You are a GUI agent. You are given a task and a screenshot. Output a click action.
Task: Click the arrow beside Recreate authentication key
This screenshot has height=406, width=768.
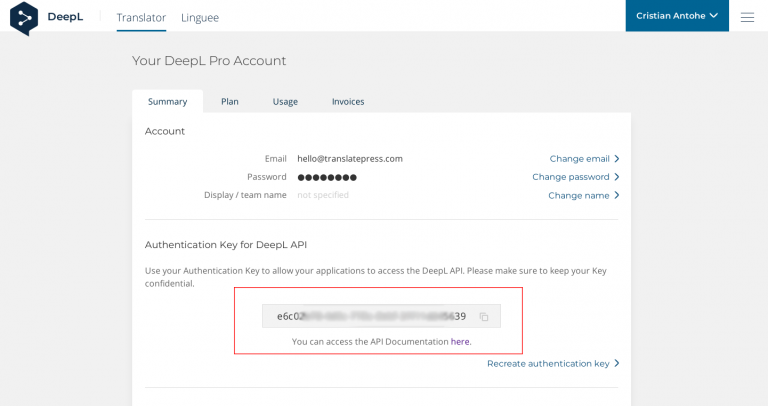617,364
